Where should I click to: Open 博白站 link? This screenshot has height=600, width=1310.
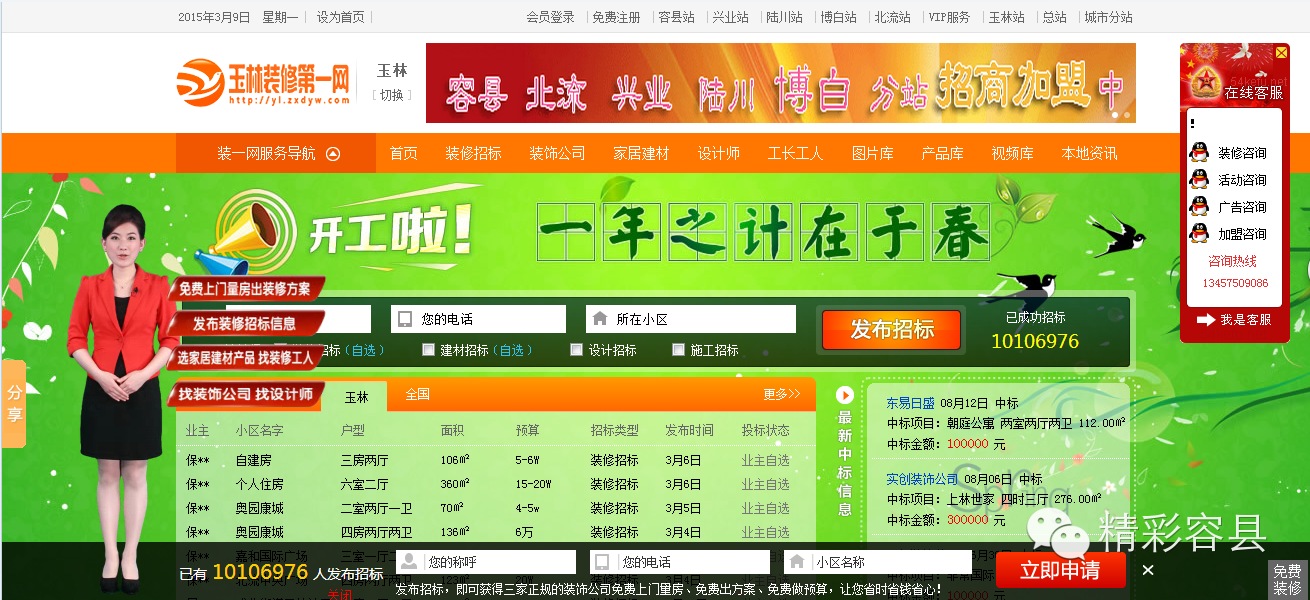pos(838,17)
